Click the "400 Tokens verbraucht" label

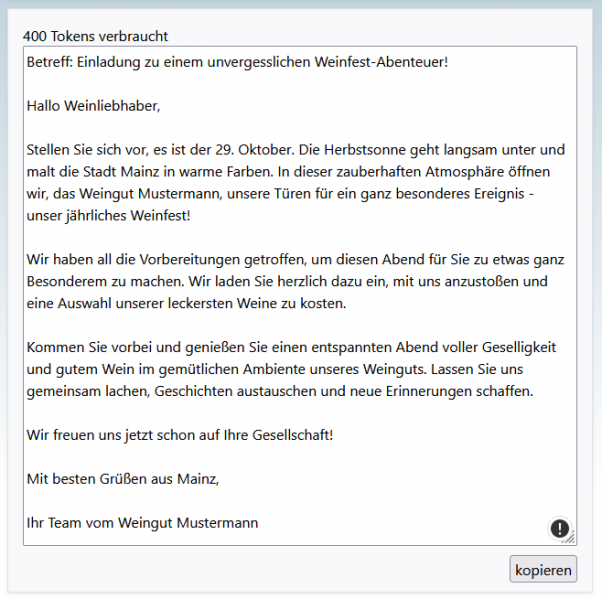pos(95,36)
